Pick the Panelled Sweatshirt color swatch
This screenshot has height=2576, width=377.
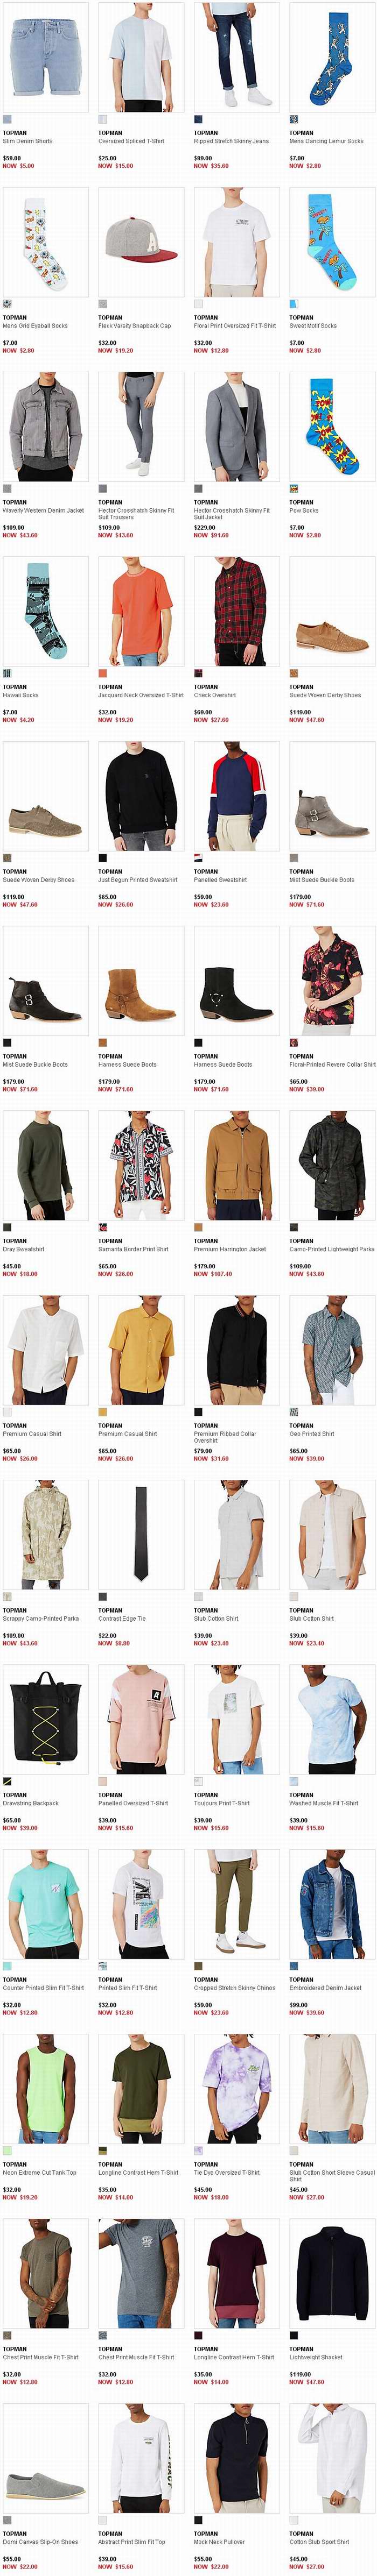(x=198, y=858)
